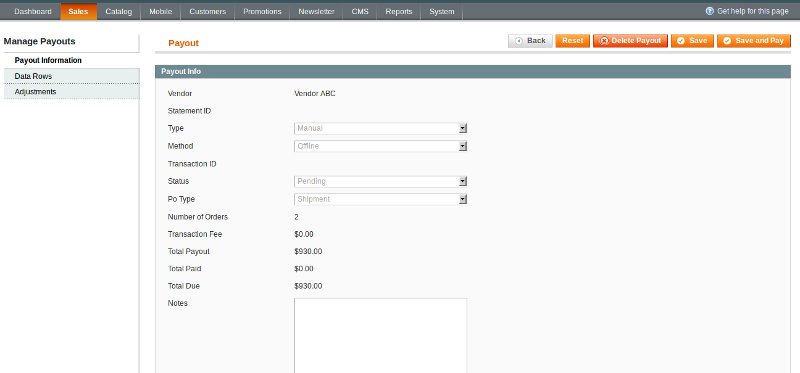Select the Payout Information tab
This screenshot has width=800, height=373.
pos(71,61)
